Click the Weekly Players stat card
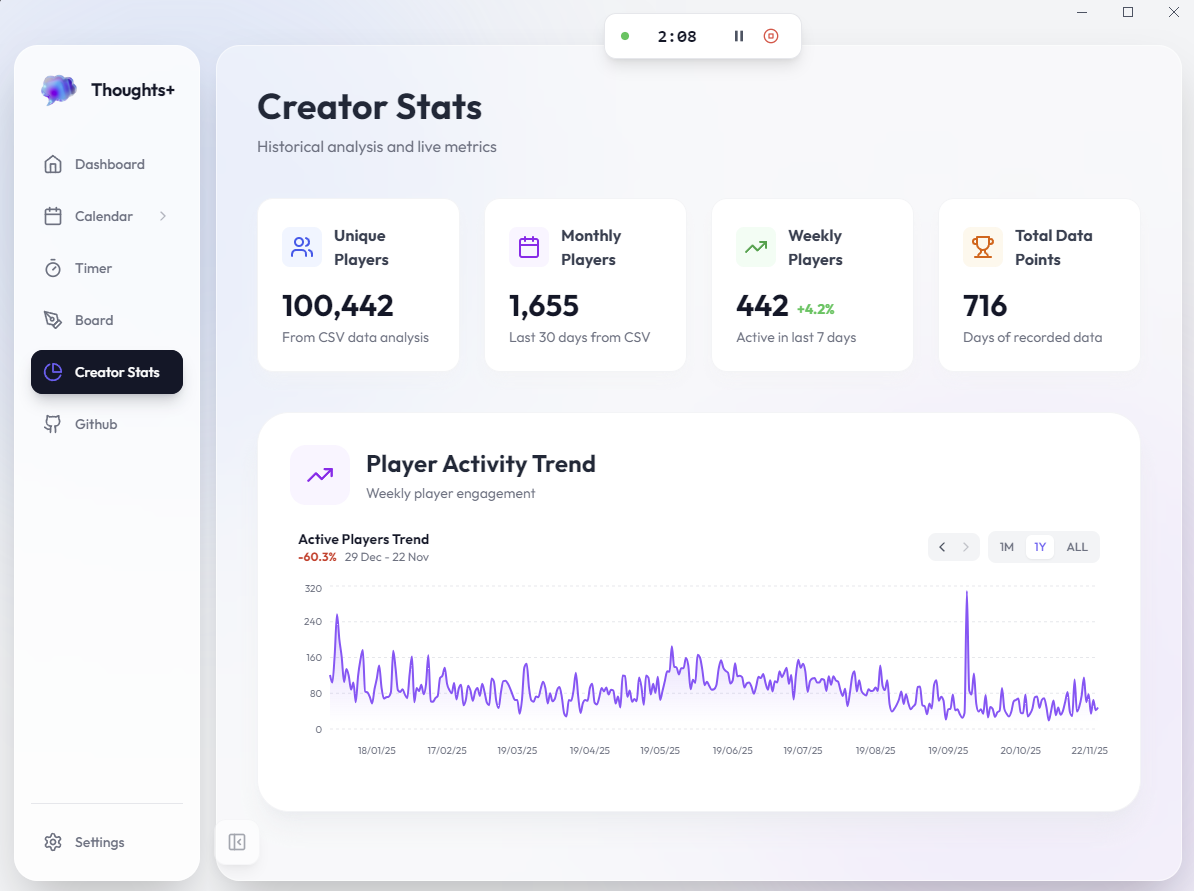Viewport: 1194px width, 891px height. point(812,285)
